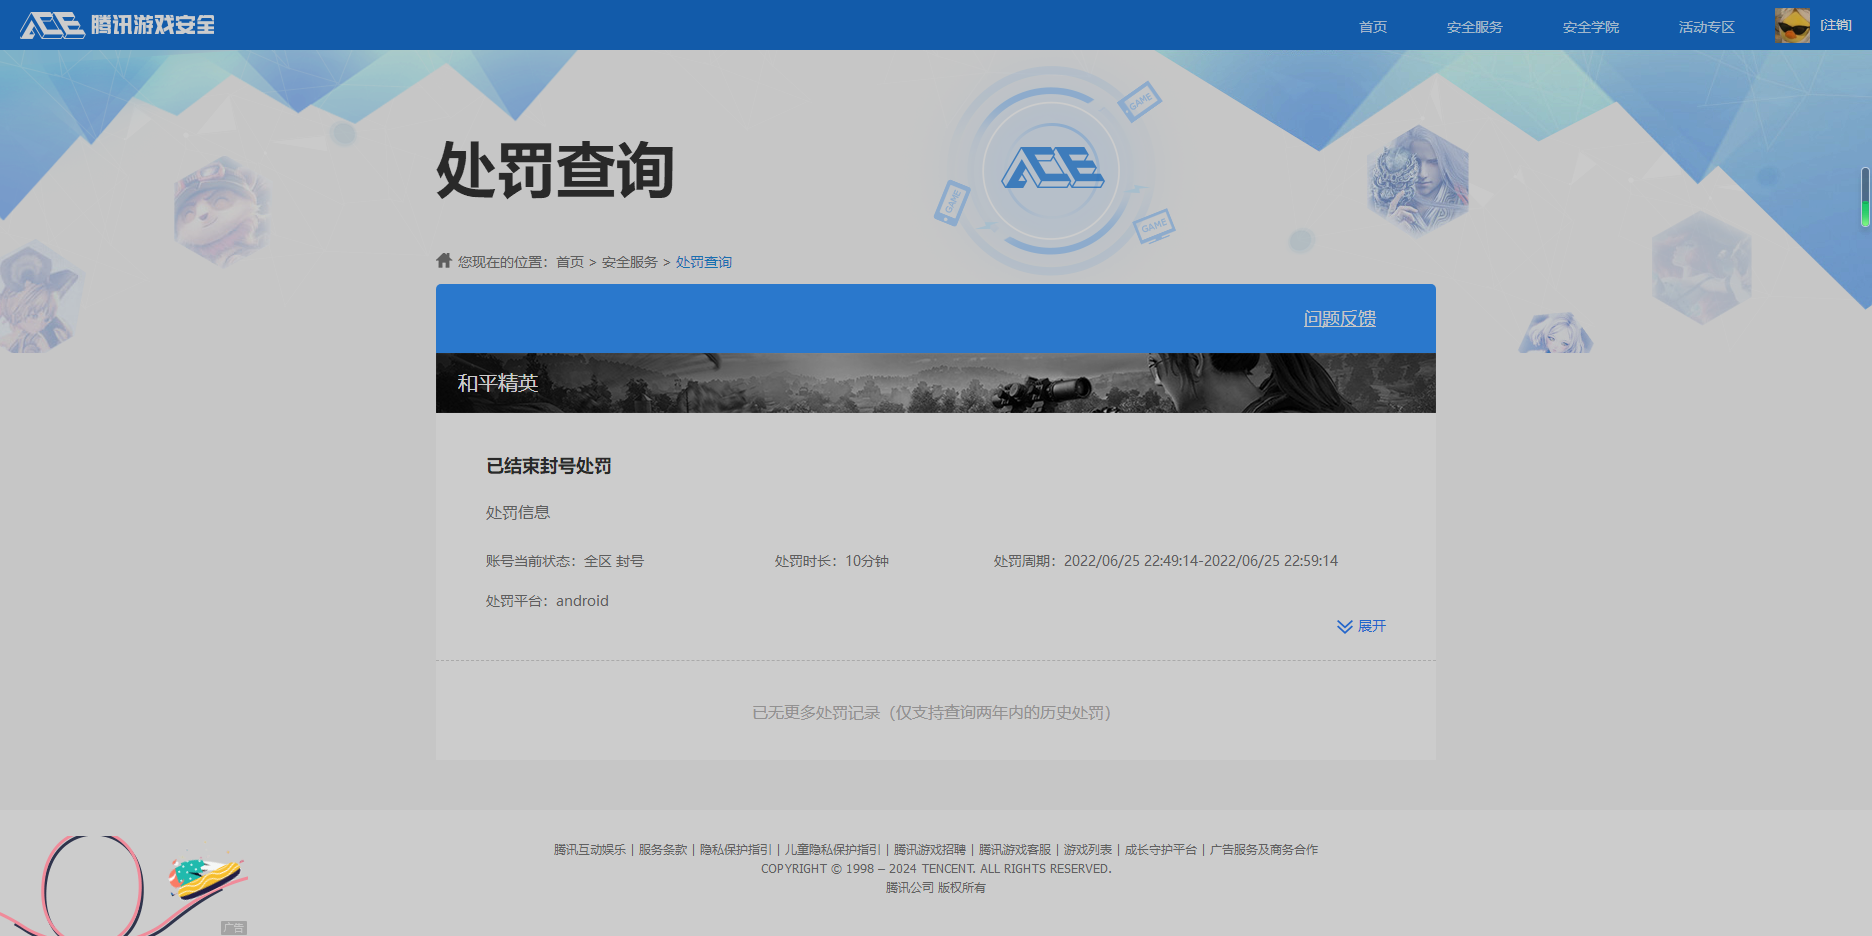Open 活动专区 navigation menu

click(x=1707, y=27)
